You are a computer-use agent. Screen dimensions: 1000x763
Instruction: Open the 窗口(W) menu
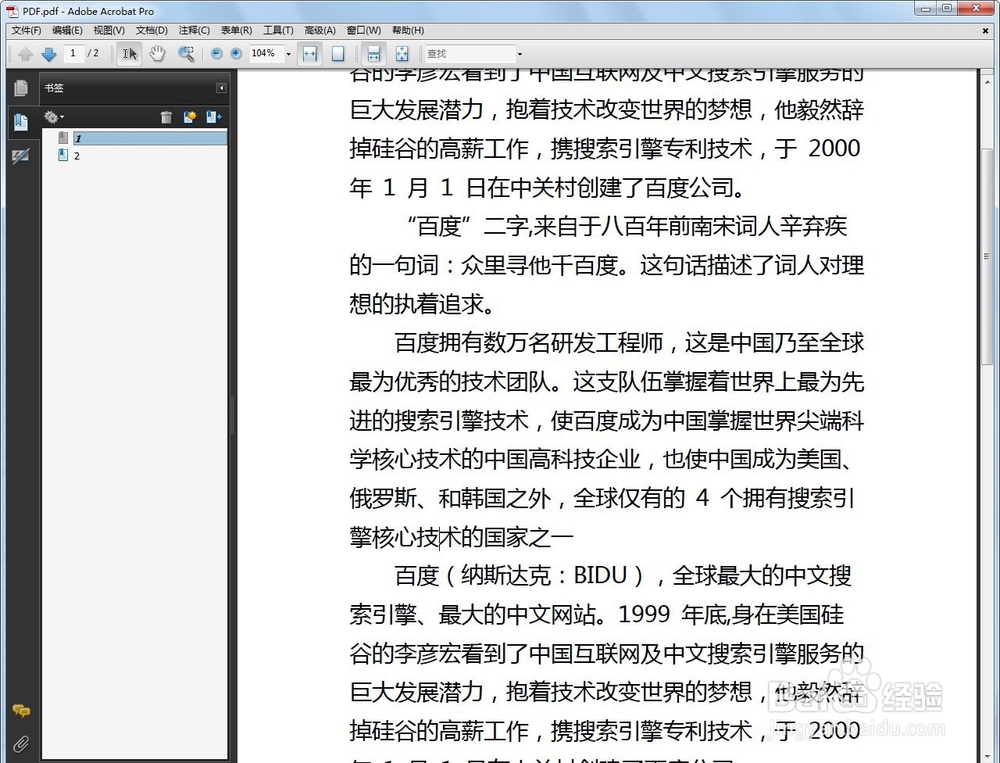pos(364,31)
